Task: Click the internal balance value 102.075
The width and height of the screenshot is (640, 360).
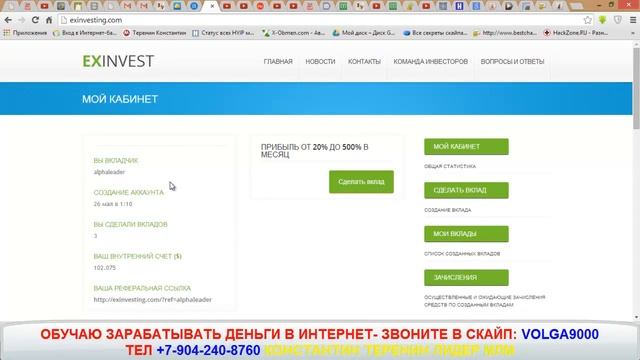Action: pos(104,268)
